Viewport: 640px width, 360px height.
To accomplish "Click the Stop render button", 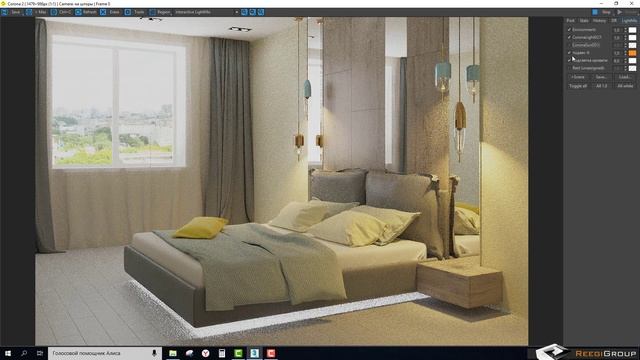I will pos(607,12).
